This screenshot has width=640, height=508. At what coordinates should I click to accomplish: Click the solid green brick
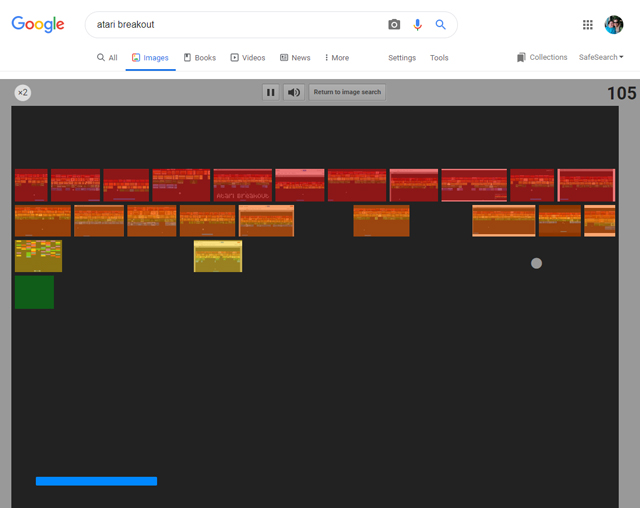tap(34, 292)
